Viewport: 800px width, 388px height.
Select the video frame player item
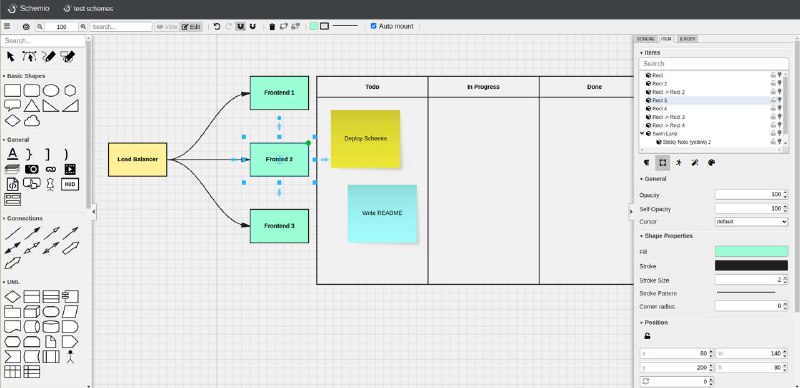tap(70, 169)
